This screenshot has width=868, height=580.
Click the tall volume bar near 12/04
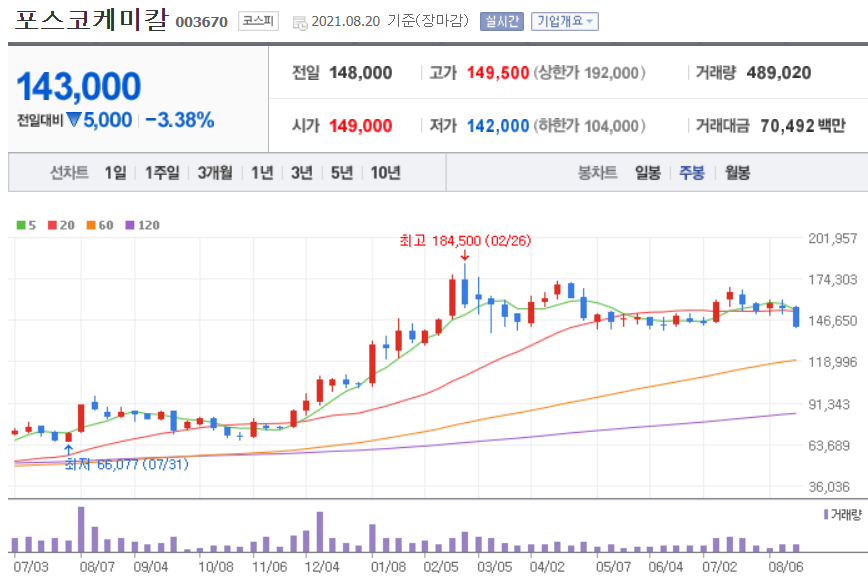click(320, 532)
